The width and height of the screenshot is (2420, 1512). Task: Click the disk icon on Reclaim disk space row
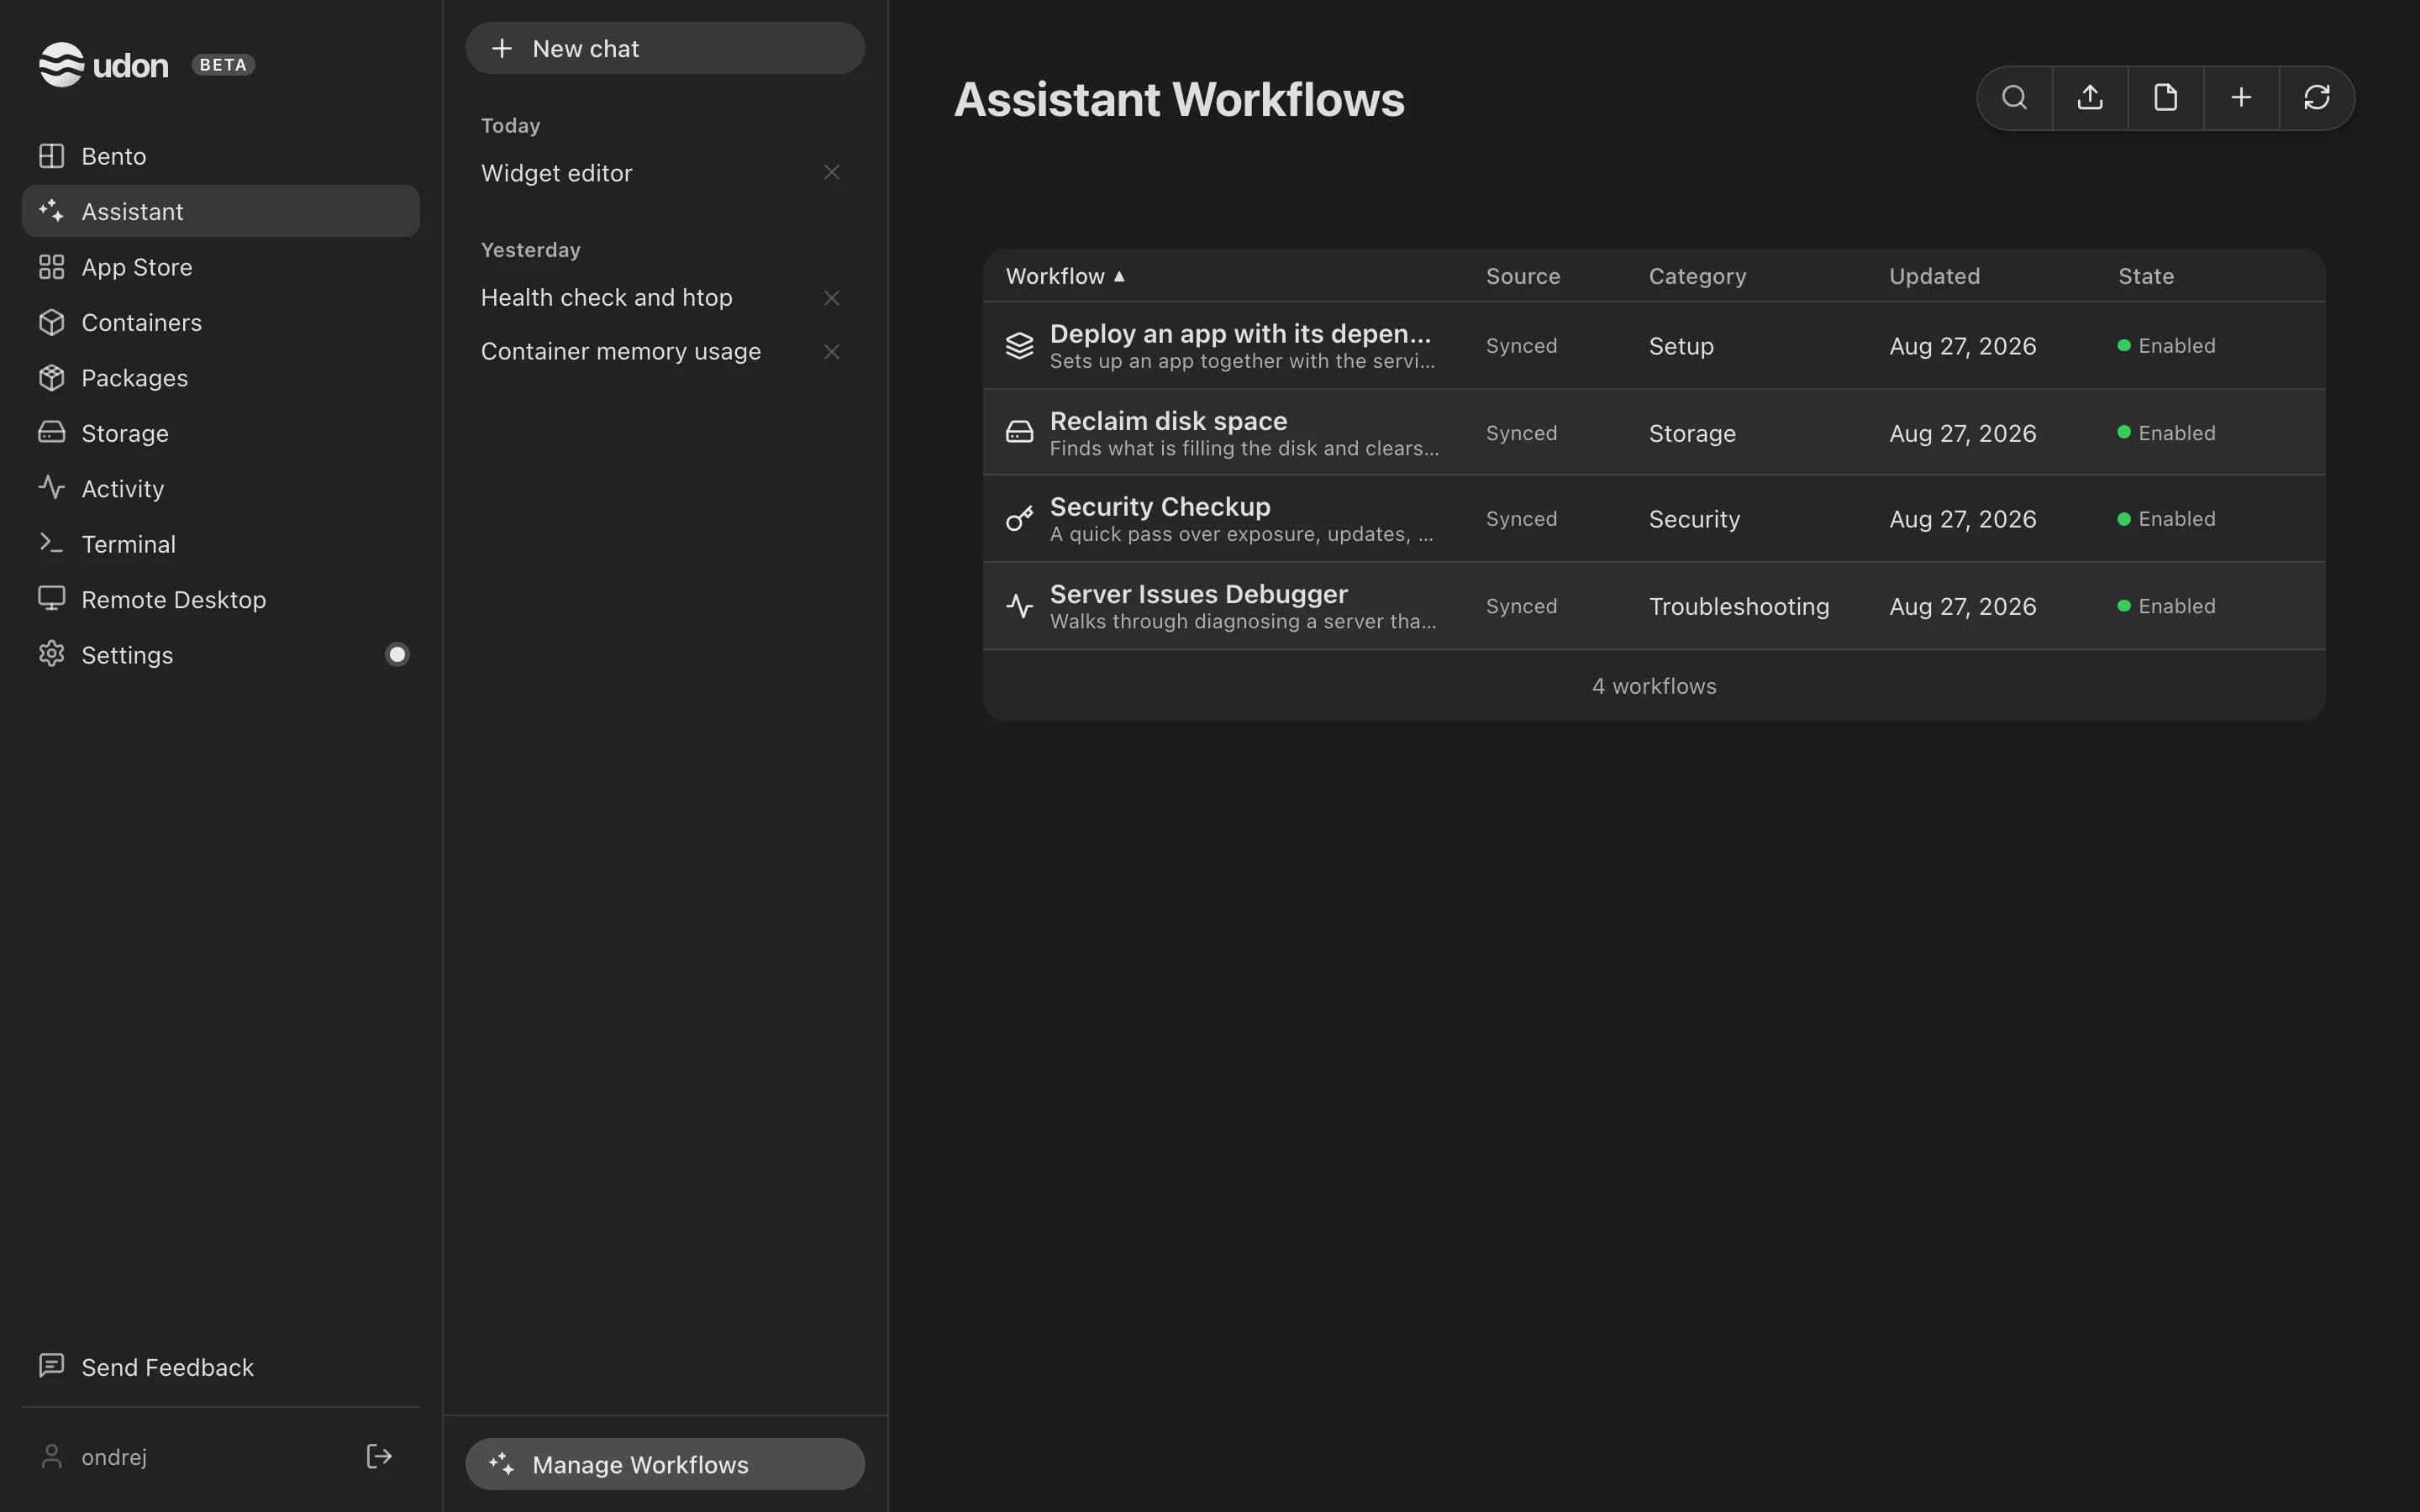point(1019,432)
